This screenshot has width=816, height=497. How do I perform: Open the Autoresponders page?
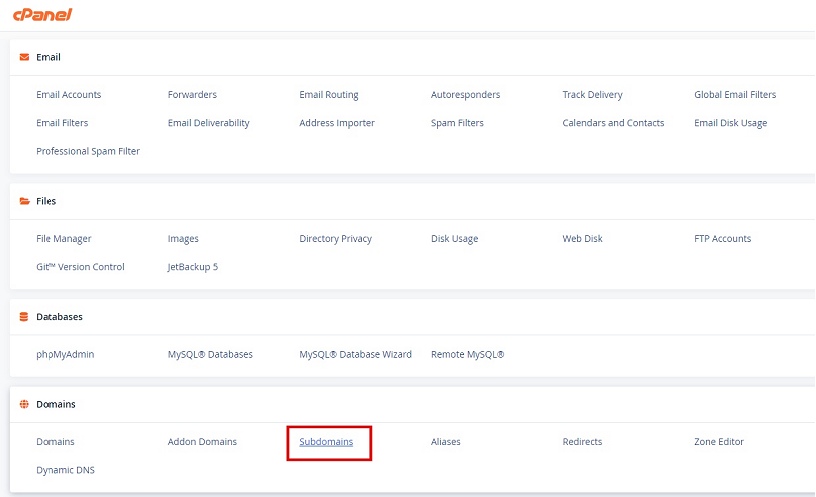(x=465, y=95)
